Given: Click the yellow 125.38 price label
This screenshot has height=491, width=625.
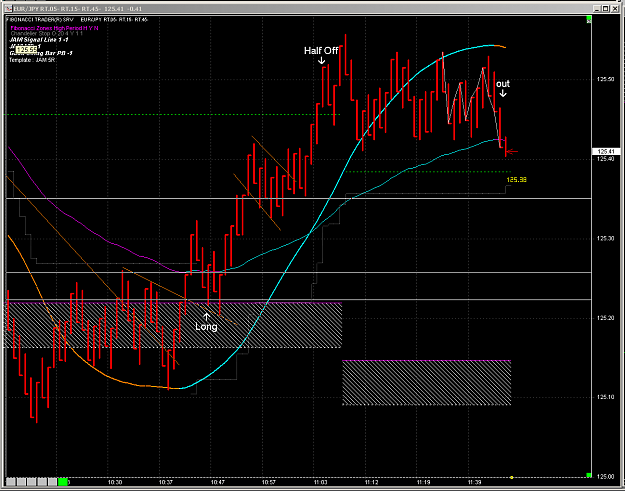Looking at the screenshot, I should pos(516,180).
